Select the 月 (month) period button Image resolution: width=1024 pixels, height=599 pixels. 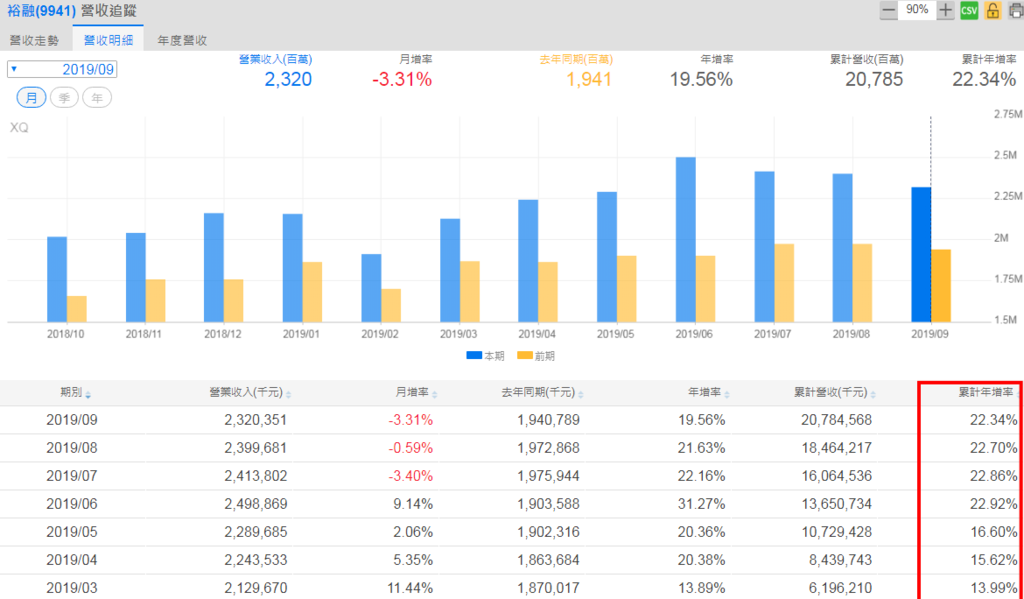pyautogui.click(x=31, y=98)
